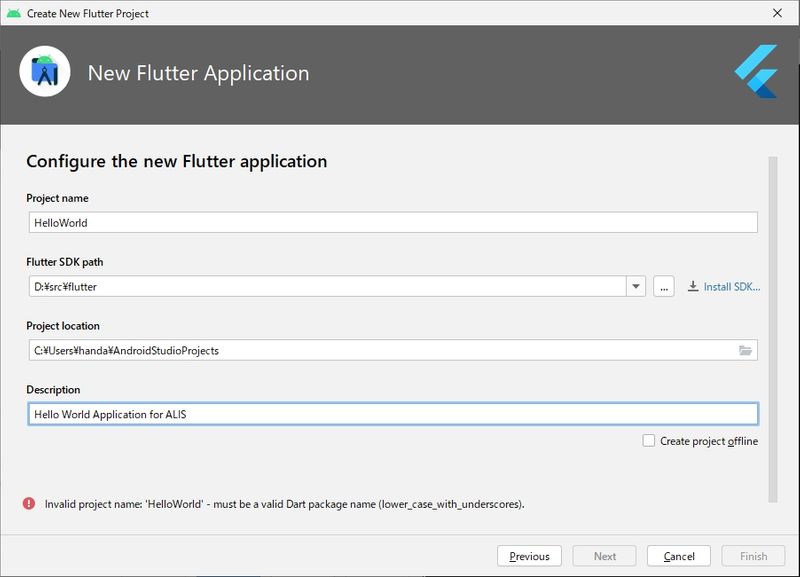Viewport: 800px width, 577px height.
Task: Expand the Flutter SDK path dropdown arrow
Action: [x=636, y=287]
